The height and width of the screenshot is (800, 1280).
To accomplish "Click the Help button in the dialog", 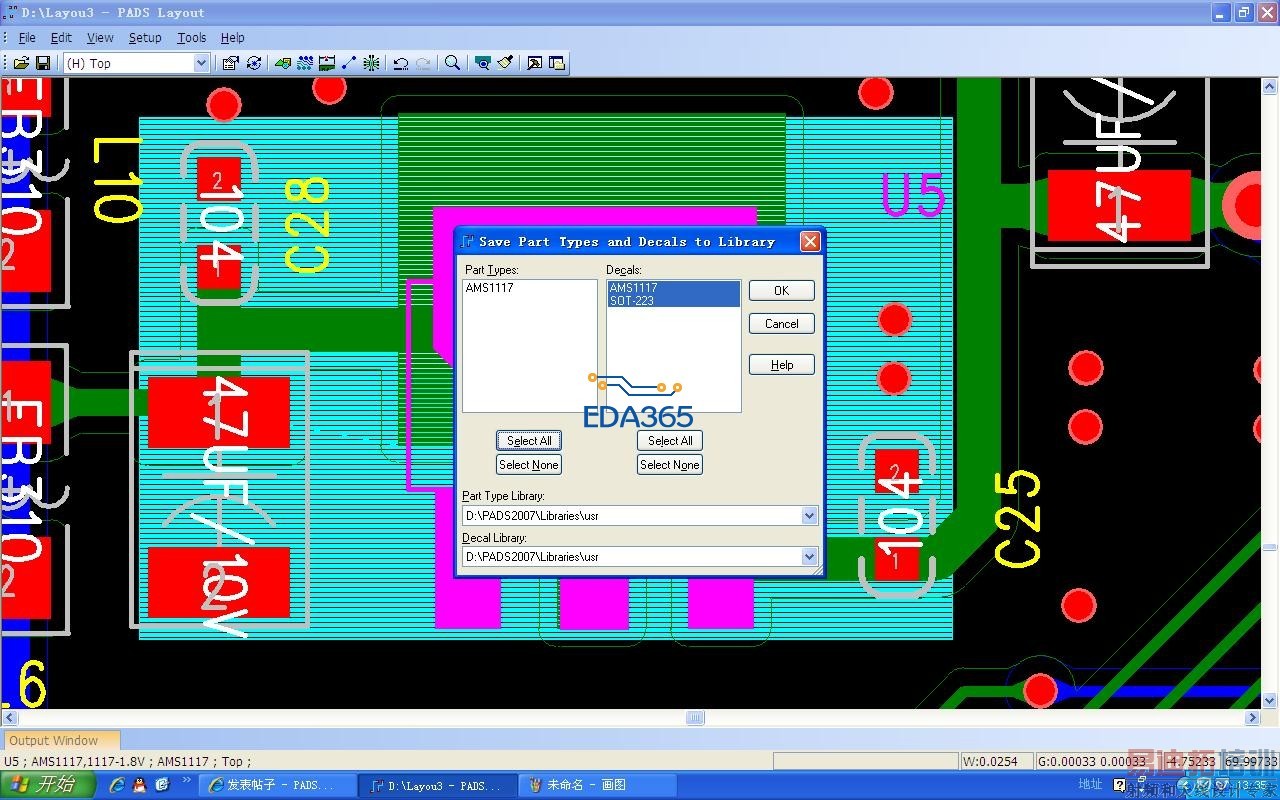I will coord(782,365).
